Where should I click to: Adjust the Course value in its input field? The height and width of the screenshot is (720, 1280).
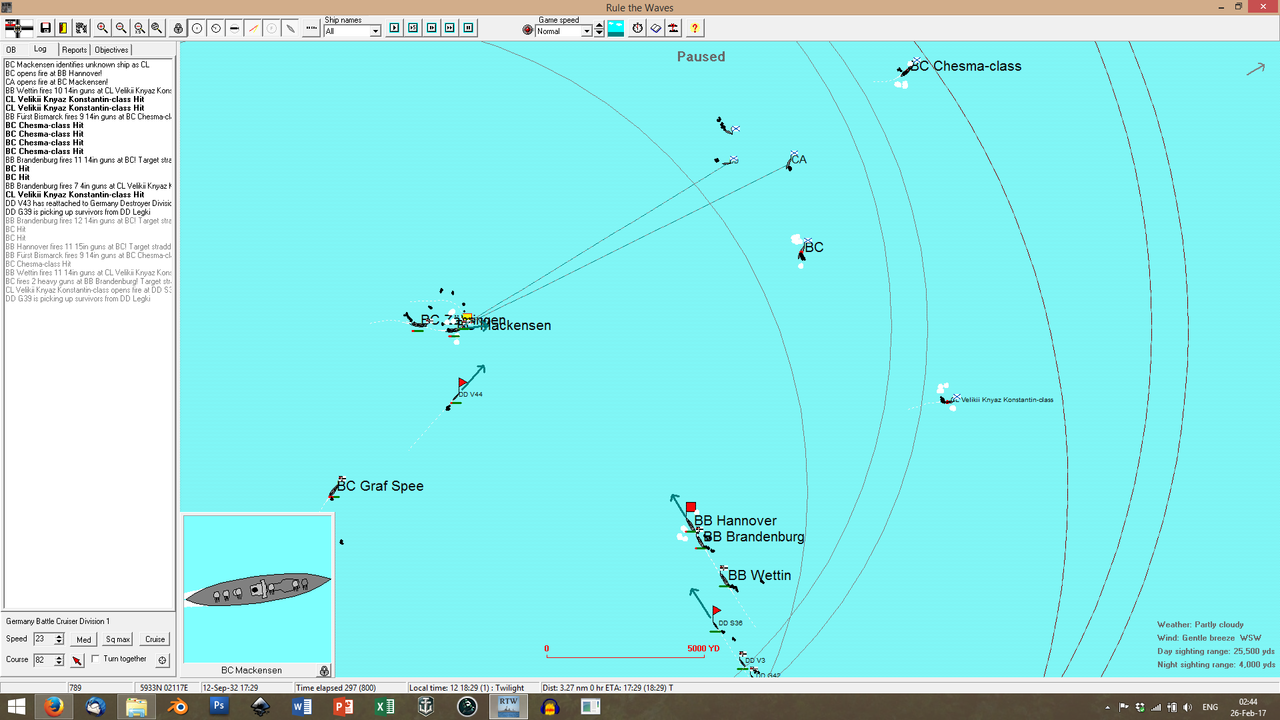tap(44, 658)
